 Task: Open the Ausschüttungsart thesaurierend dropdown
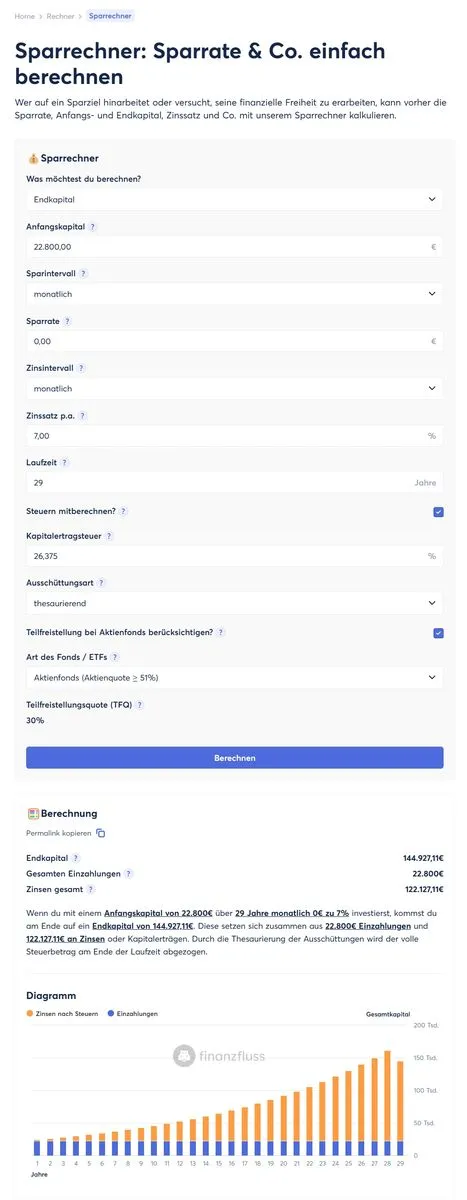pyautogui.click(x=235, y=603)
